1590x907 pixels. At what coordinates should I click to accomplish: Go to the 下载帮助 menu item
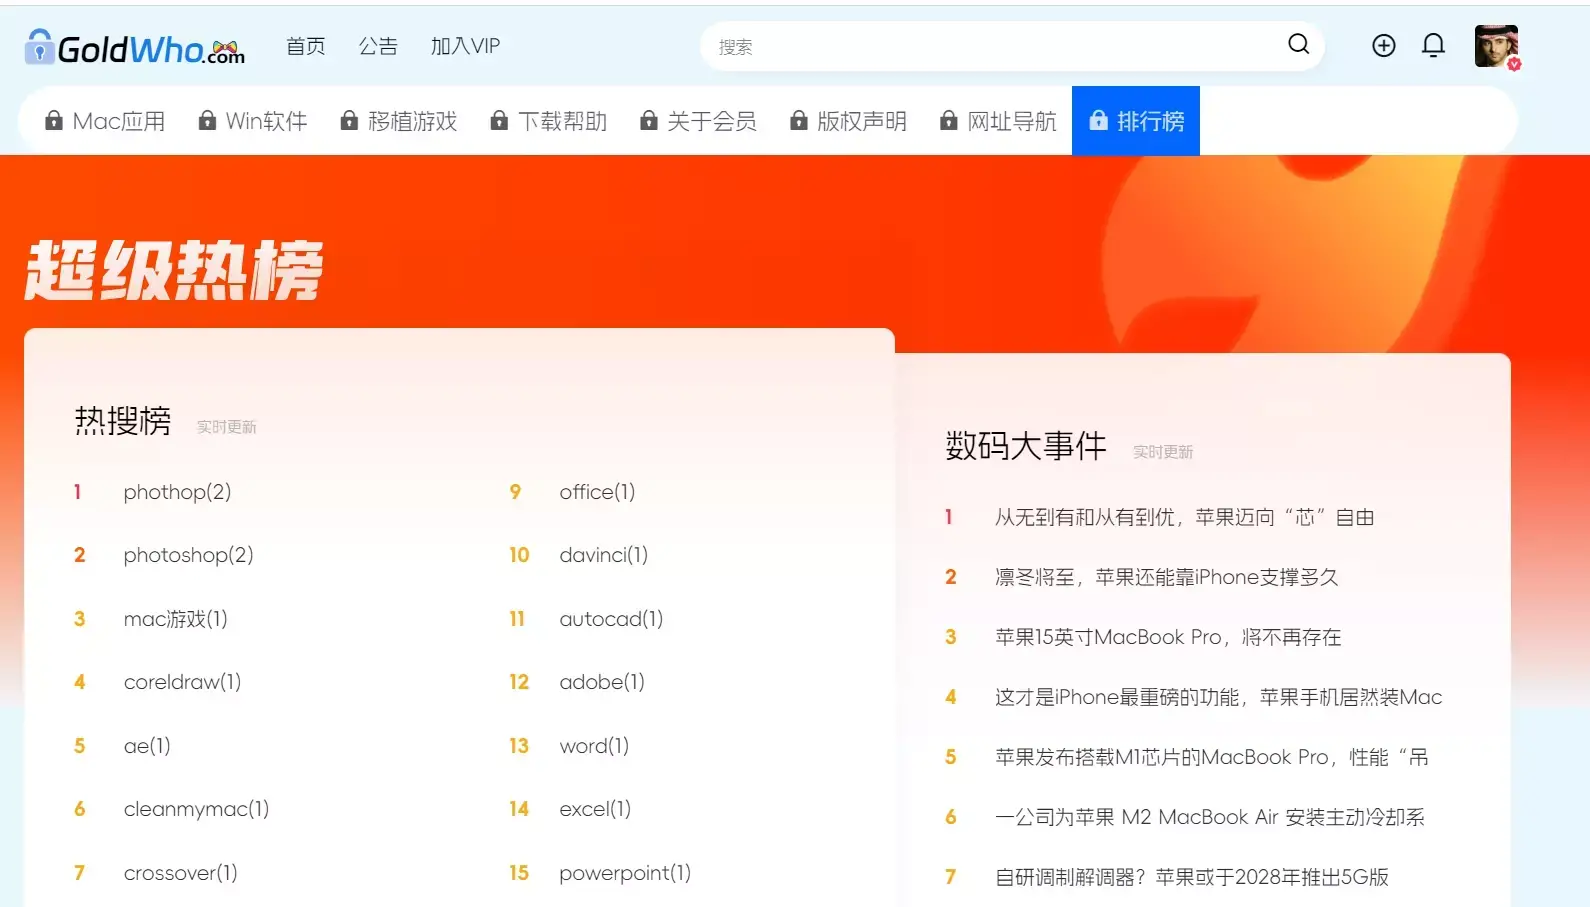(x=562, y=121)
